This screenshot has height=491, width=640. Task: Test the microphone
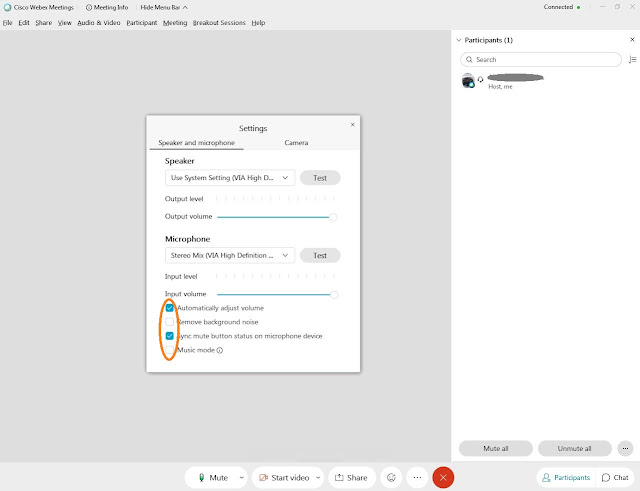pos(320,255)
